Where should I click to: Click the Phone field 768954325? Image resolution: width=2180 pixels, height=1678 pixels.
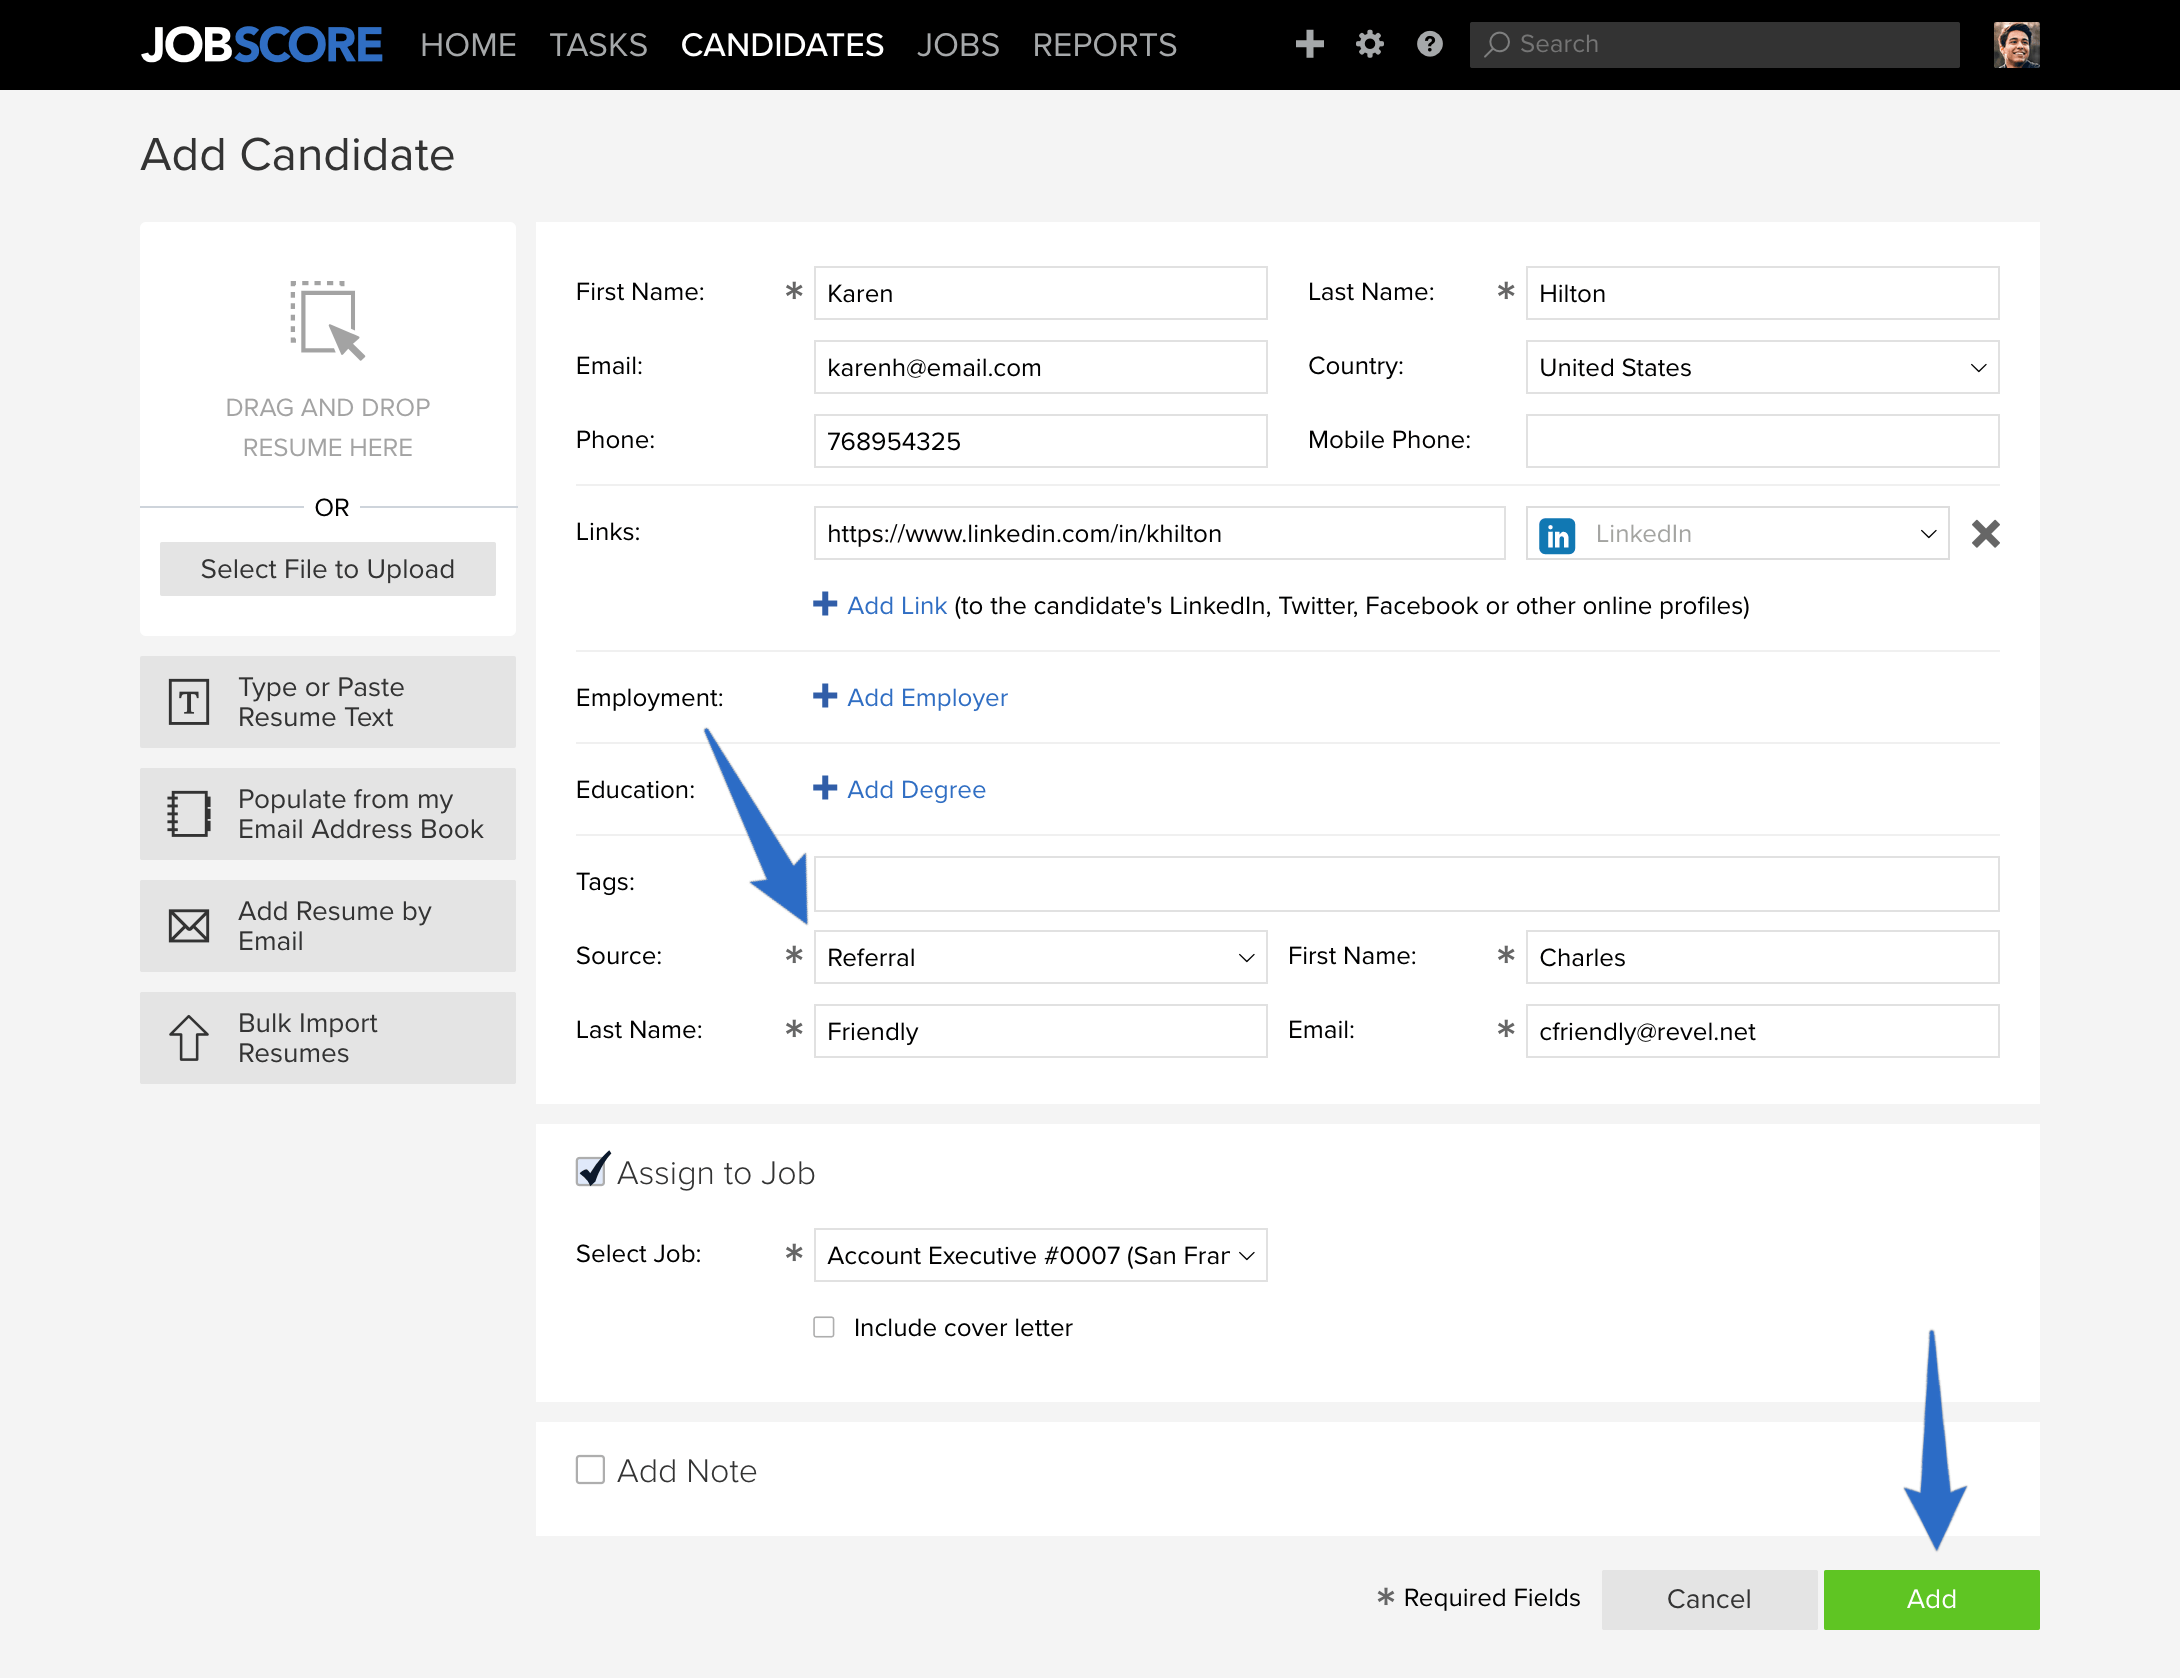1040,441
